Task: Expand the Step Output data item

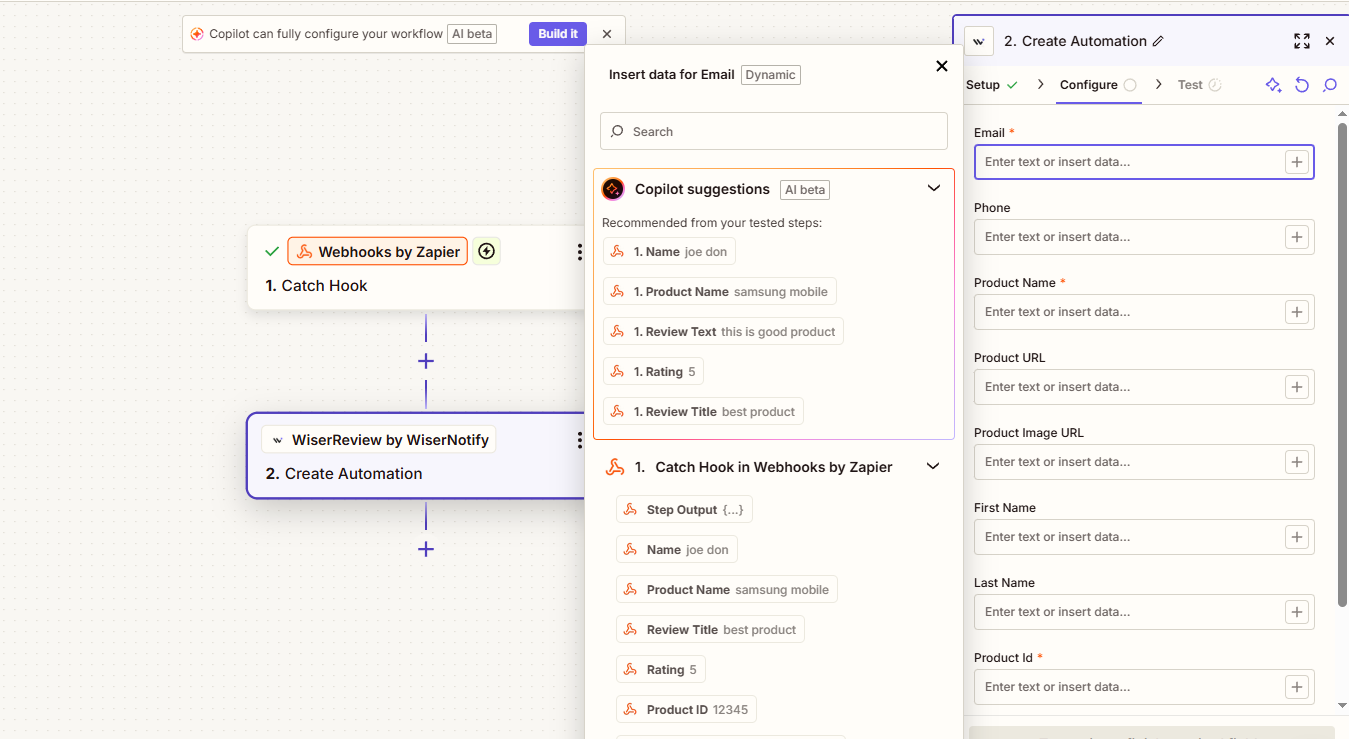Action: pyautogui.click(x=684, y=510)
